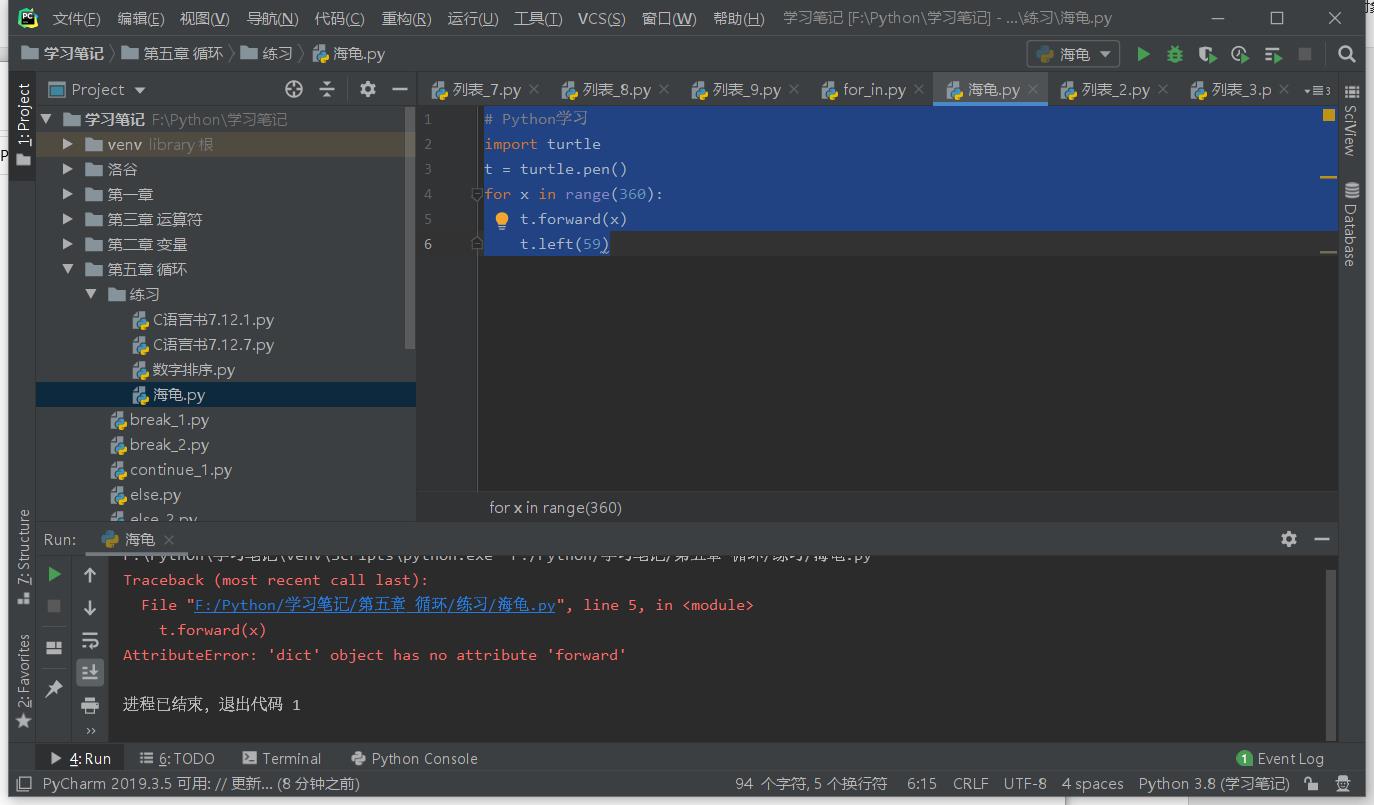The width and height of the screenshot is (1374, 805).
Task: Open the Terminal tool tab
Action: [x=281, y=758]
